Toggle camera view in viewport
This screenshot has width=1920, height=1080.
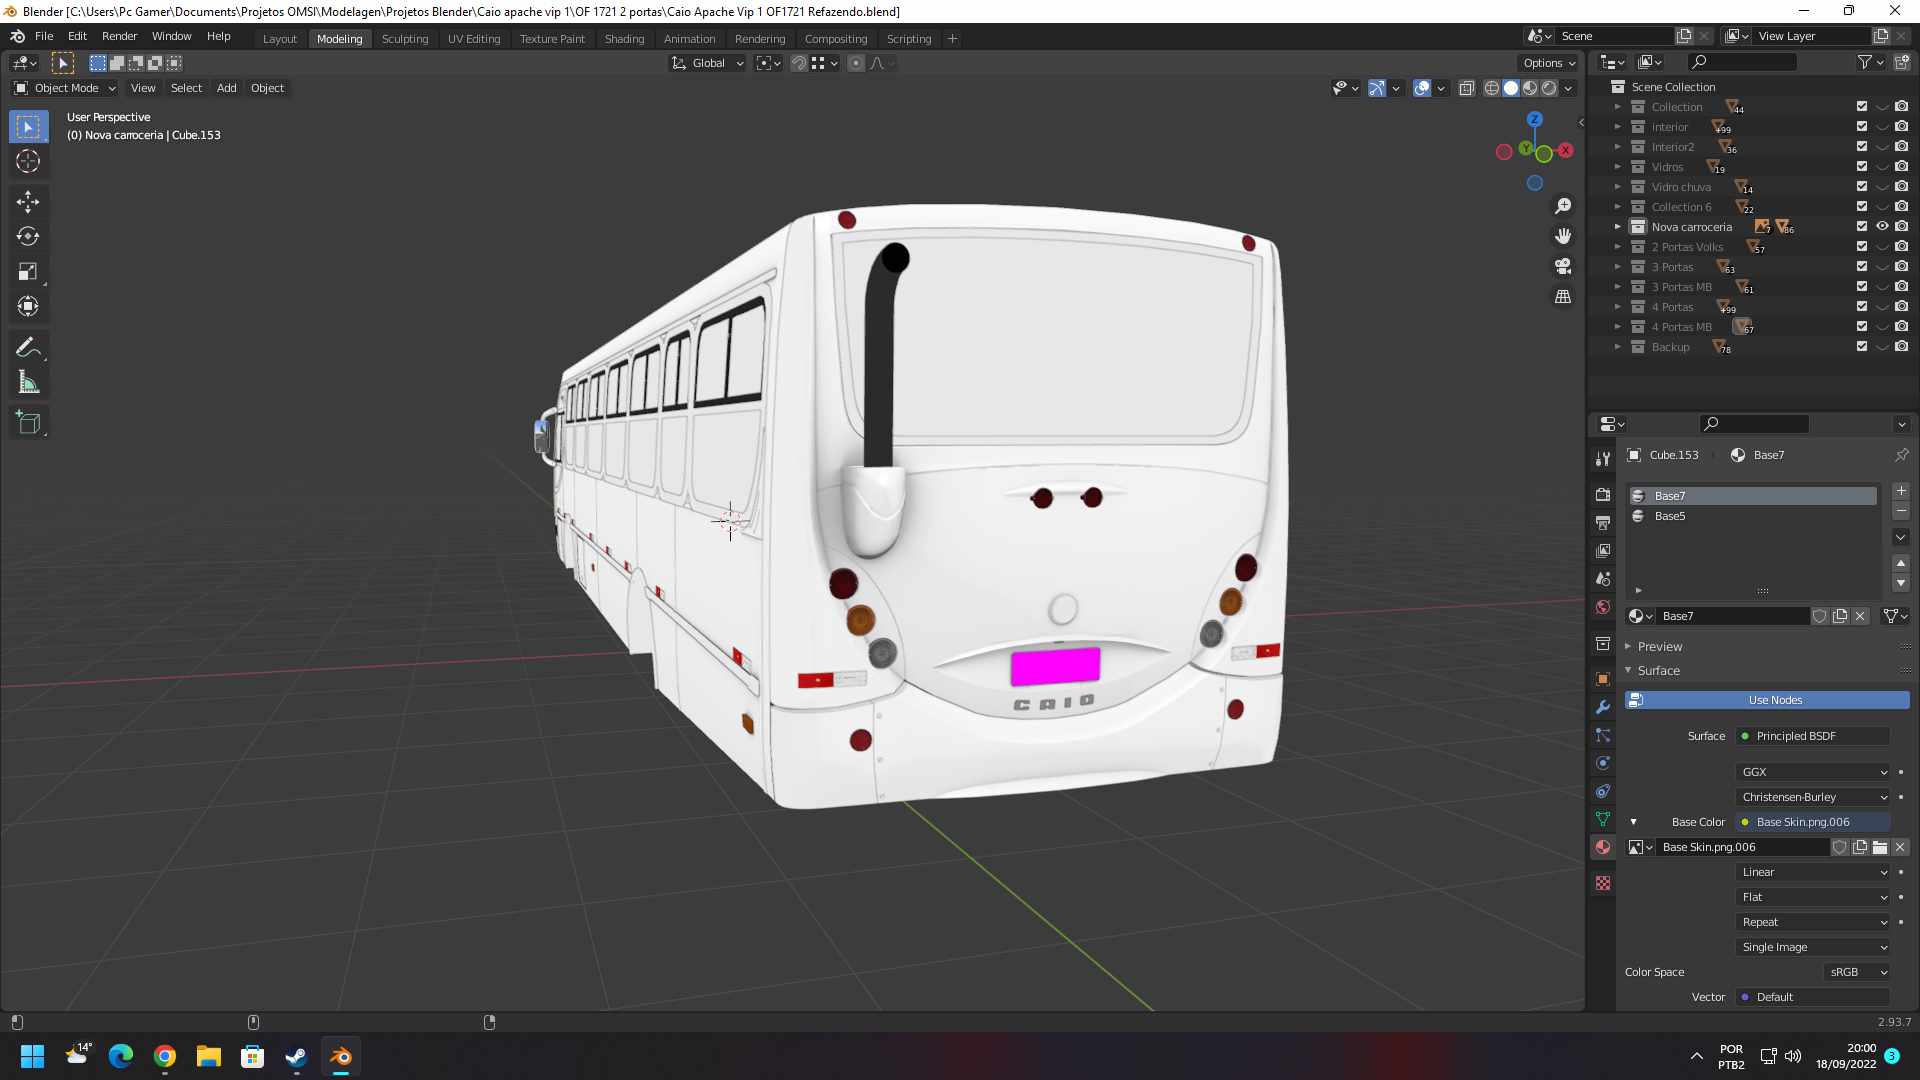coord(1563,266)
